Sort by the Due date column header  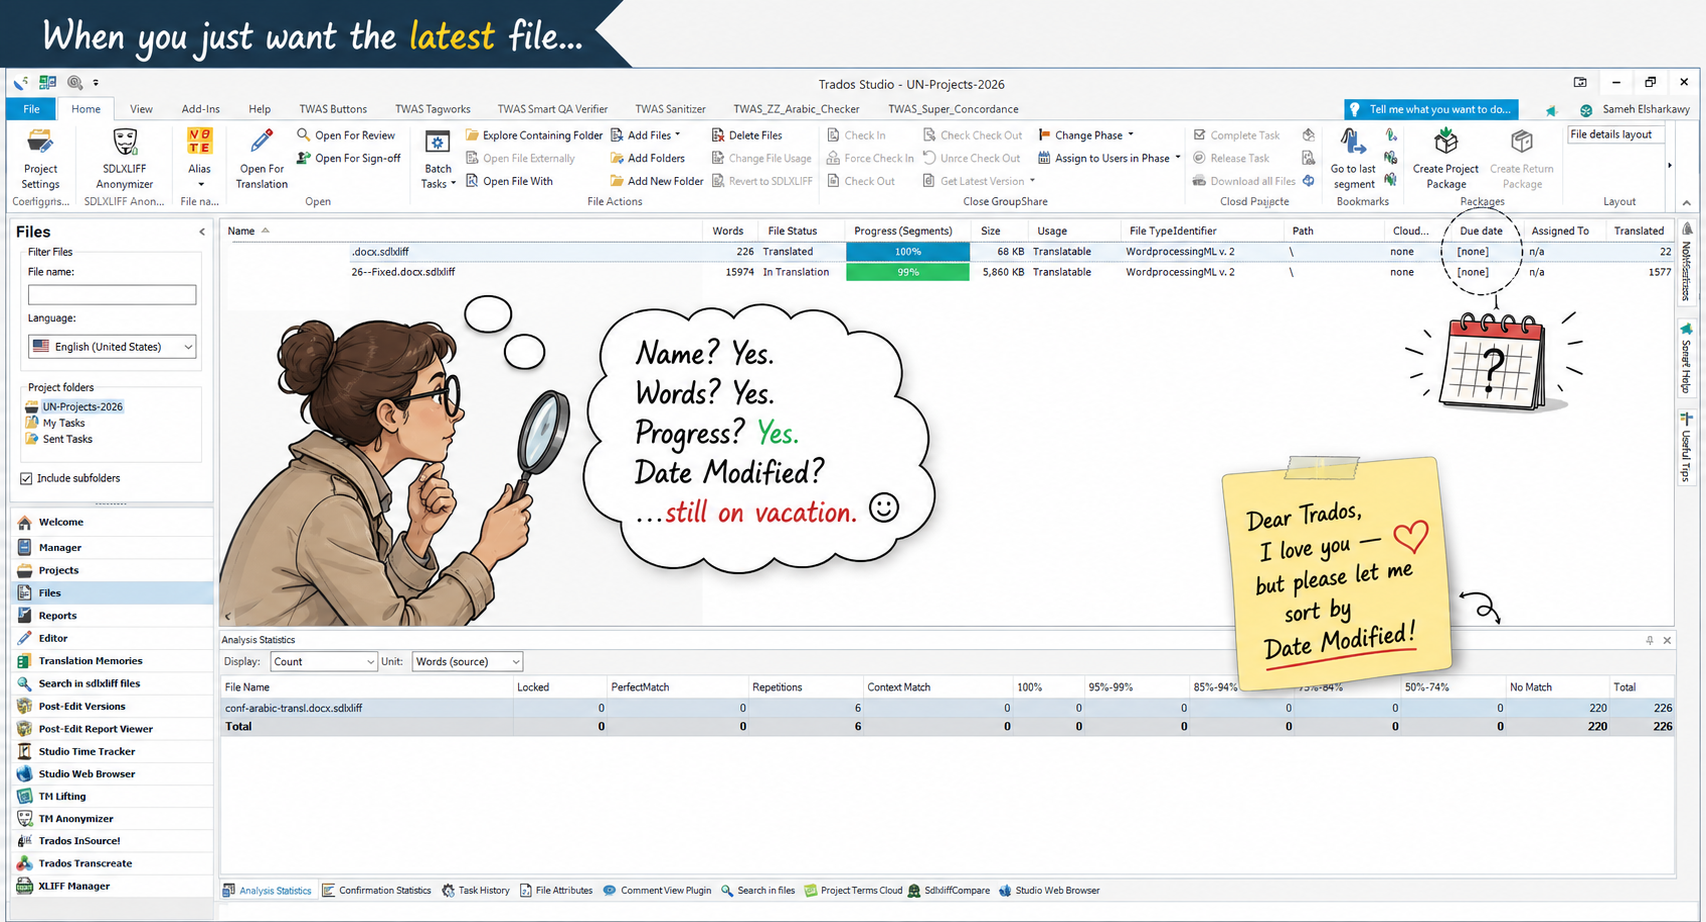pos(1481,231)
